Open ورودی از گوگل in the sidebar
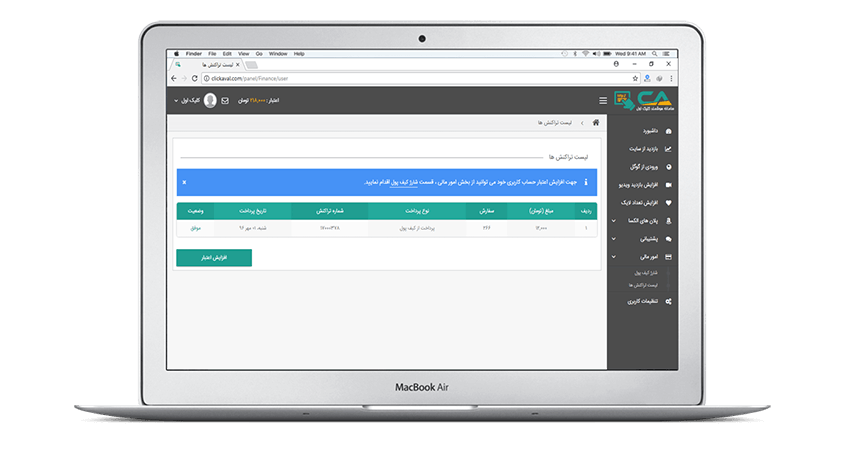 (x=642, y=167)
